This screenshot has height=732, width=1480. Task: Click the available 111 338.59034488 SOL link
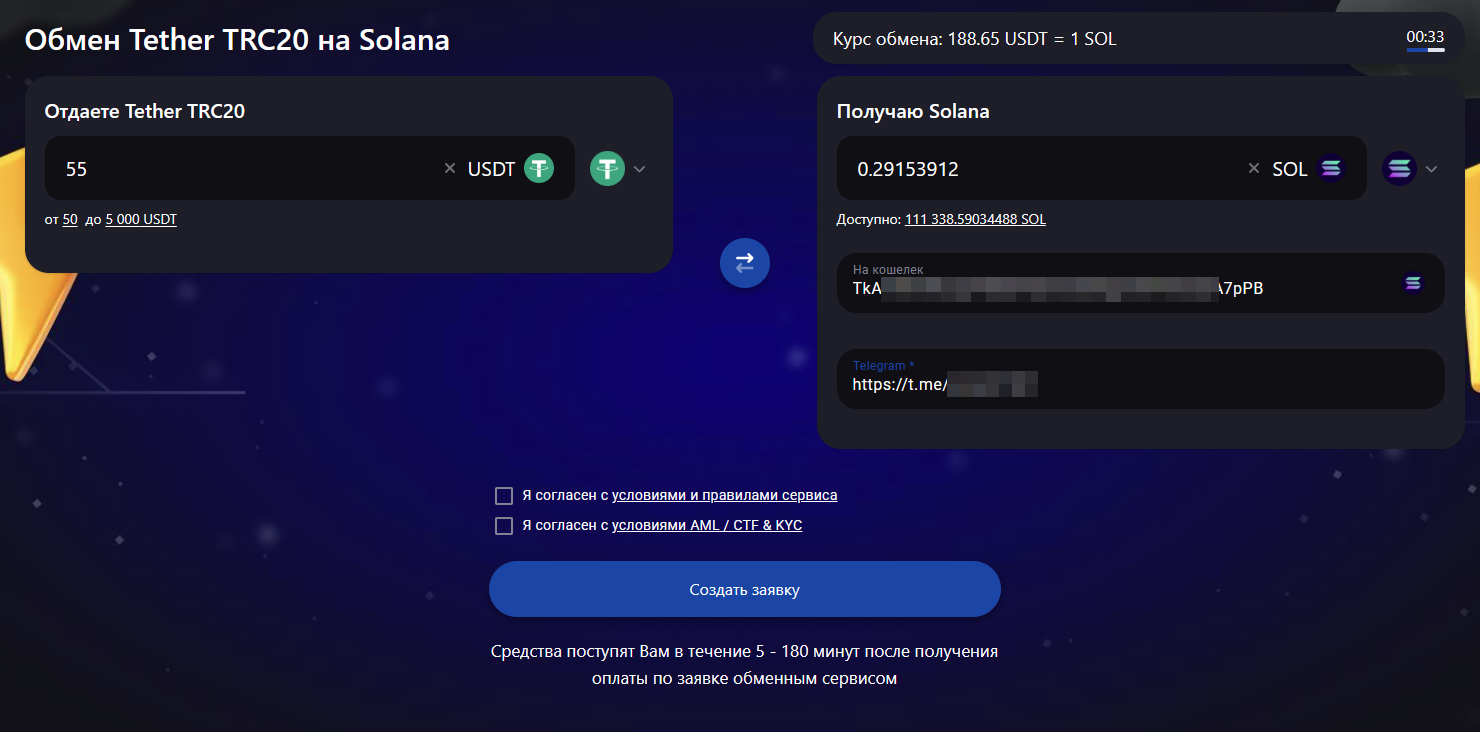click(975, 219)
